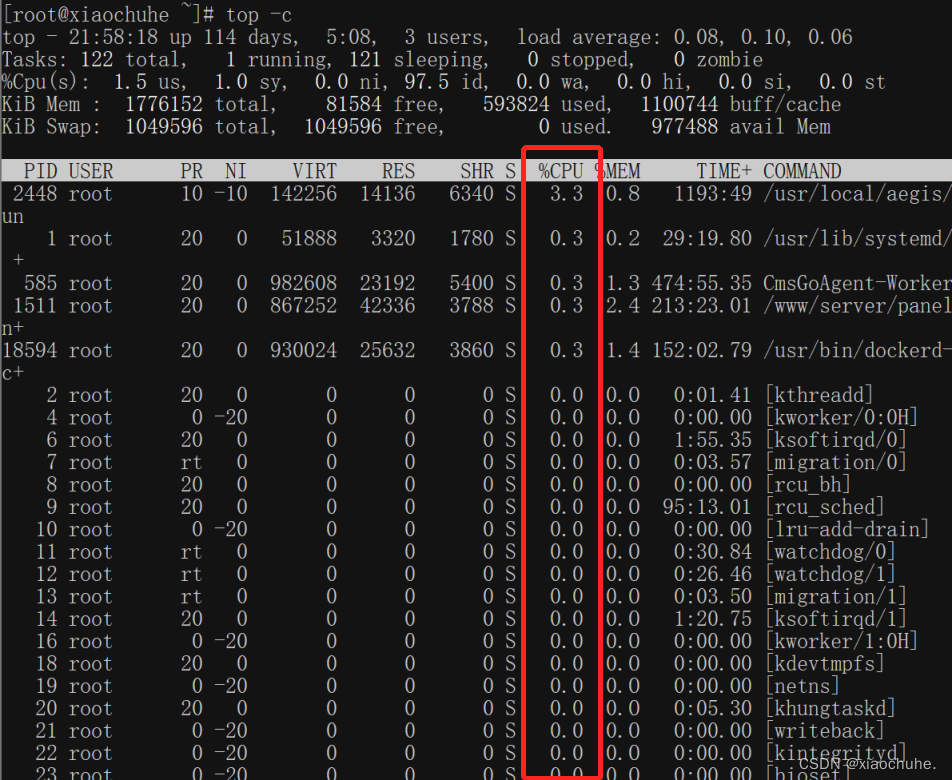Click the [netns] process name
Screen dimensions: 952x780
point(803,687)
